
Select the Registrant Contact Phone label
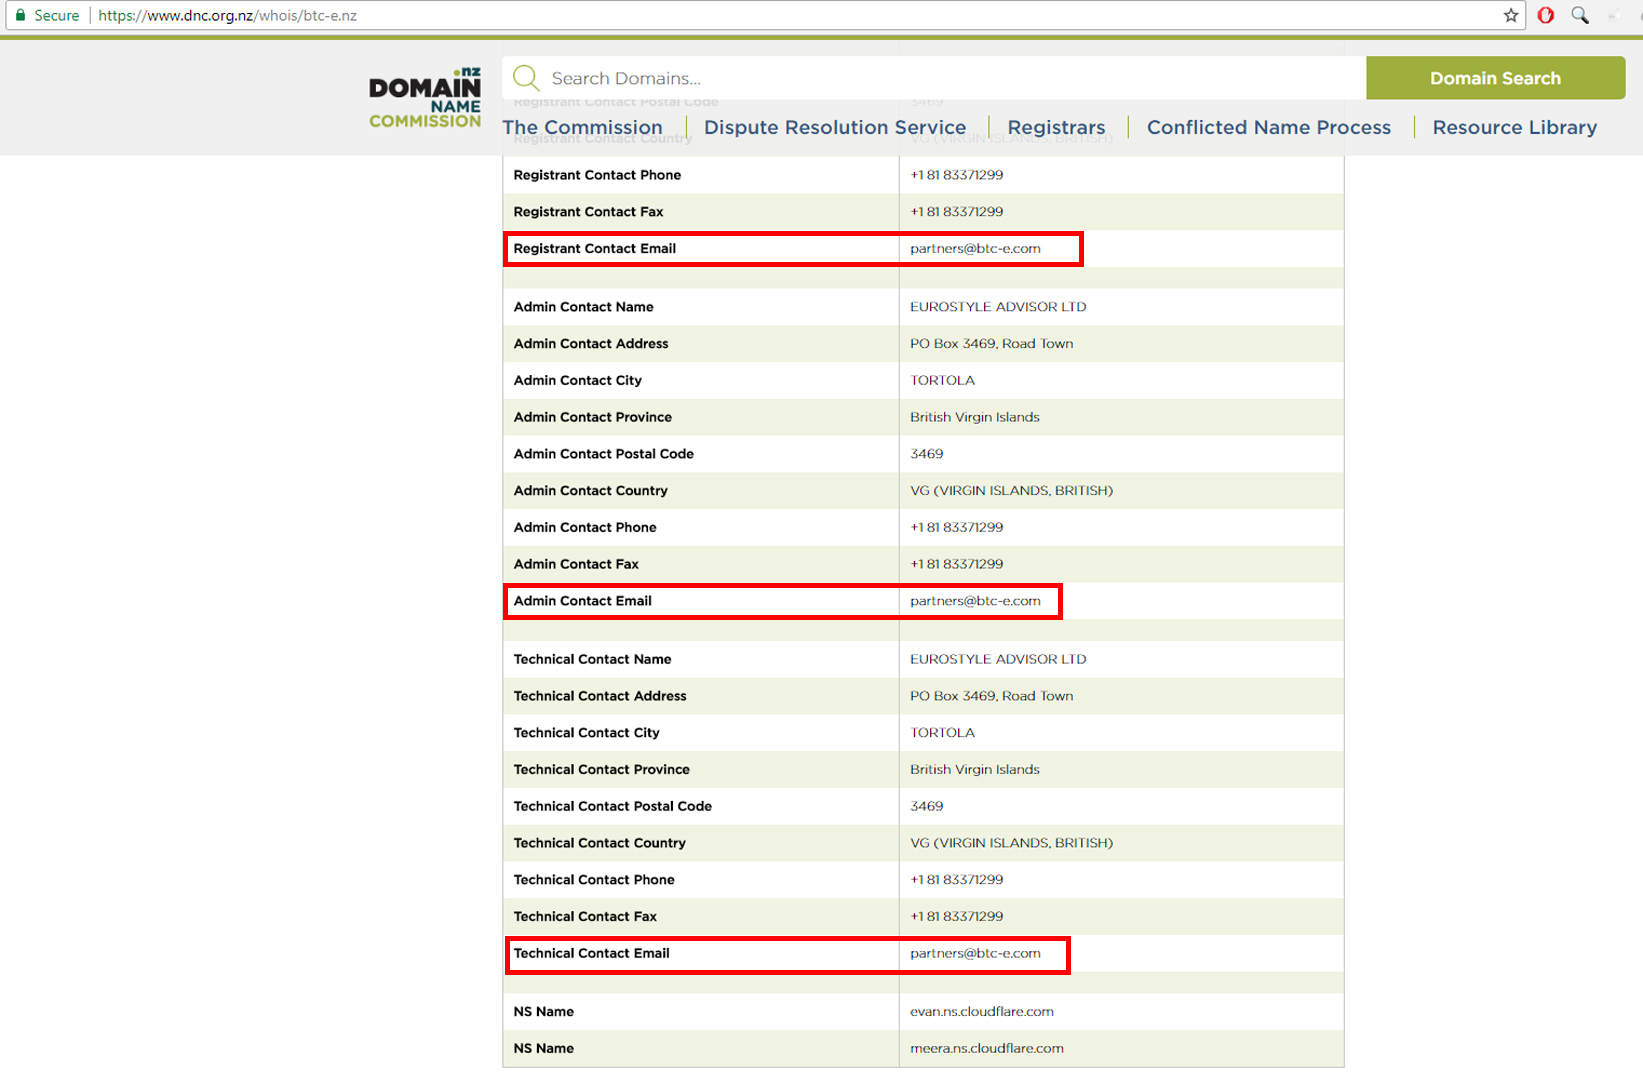pos(597,175)
